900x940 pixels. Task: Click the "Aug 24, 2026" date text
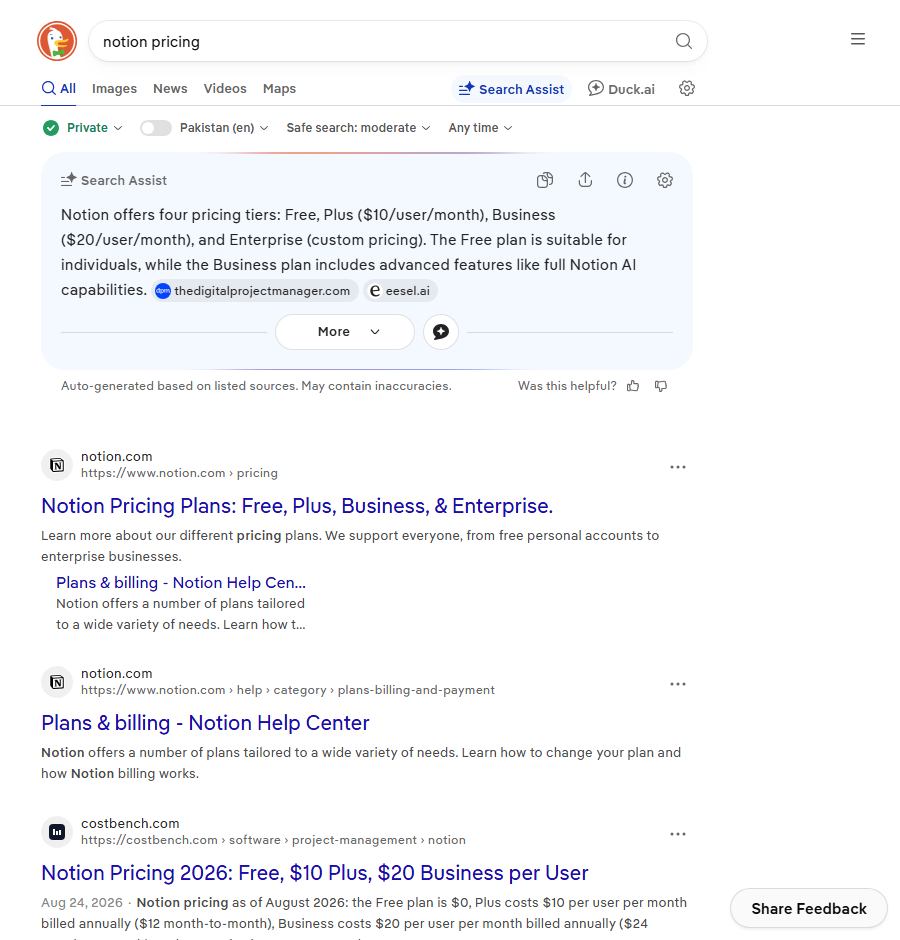(82, 903)
